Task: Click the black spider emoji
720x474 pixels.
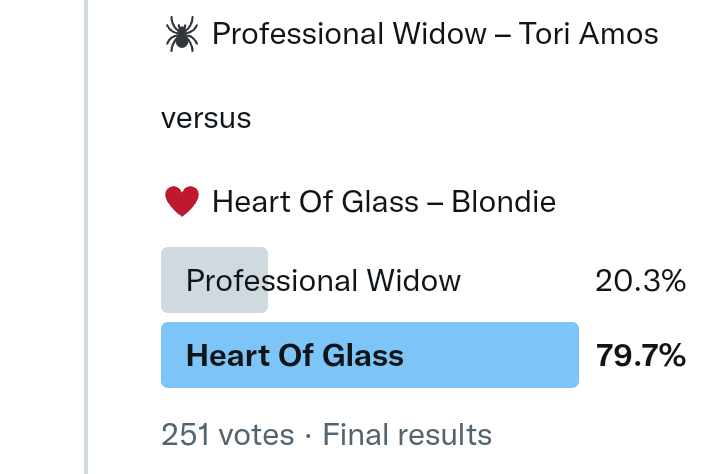Action: 181,35
